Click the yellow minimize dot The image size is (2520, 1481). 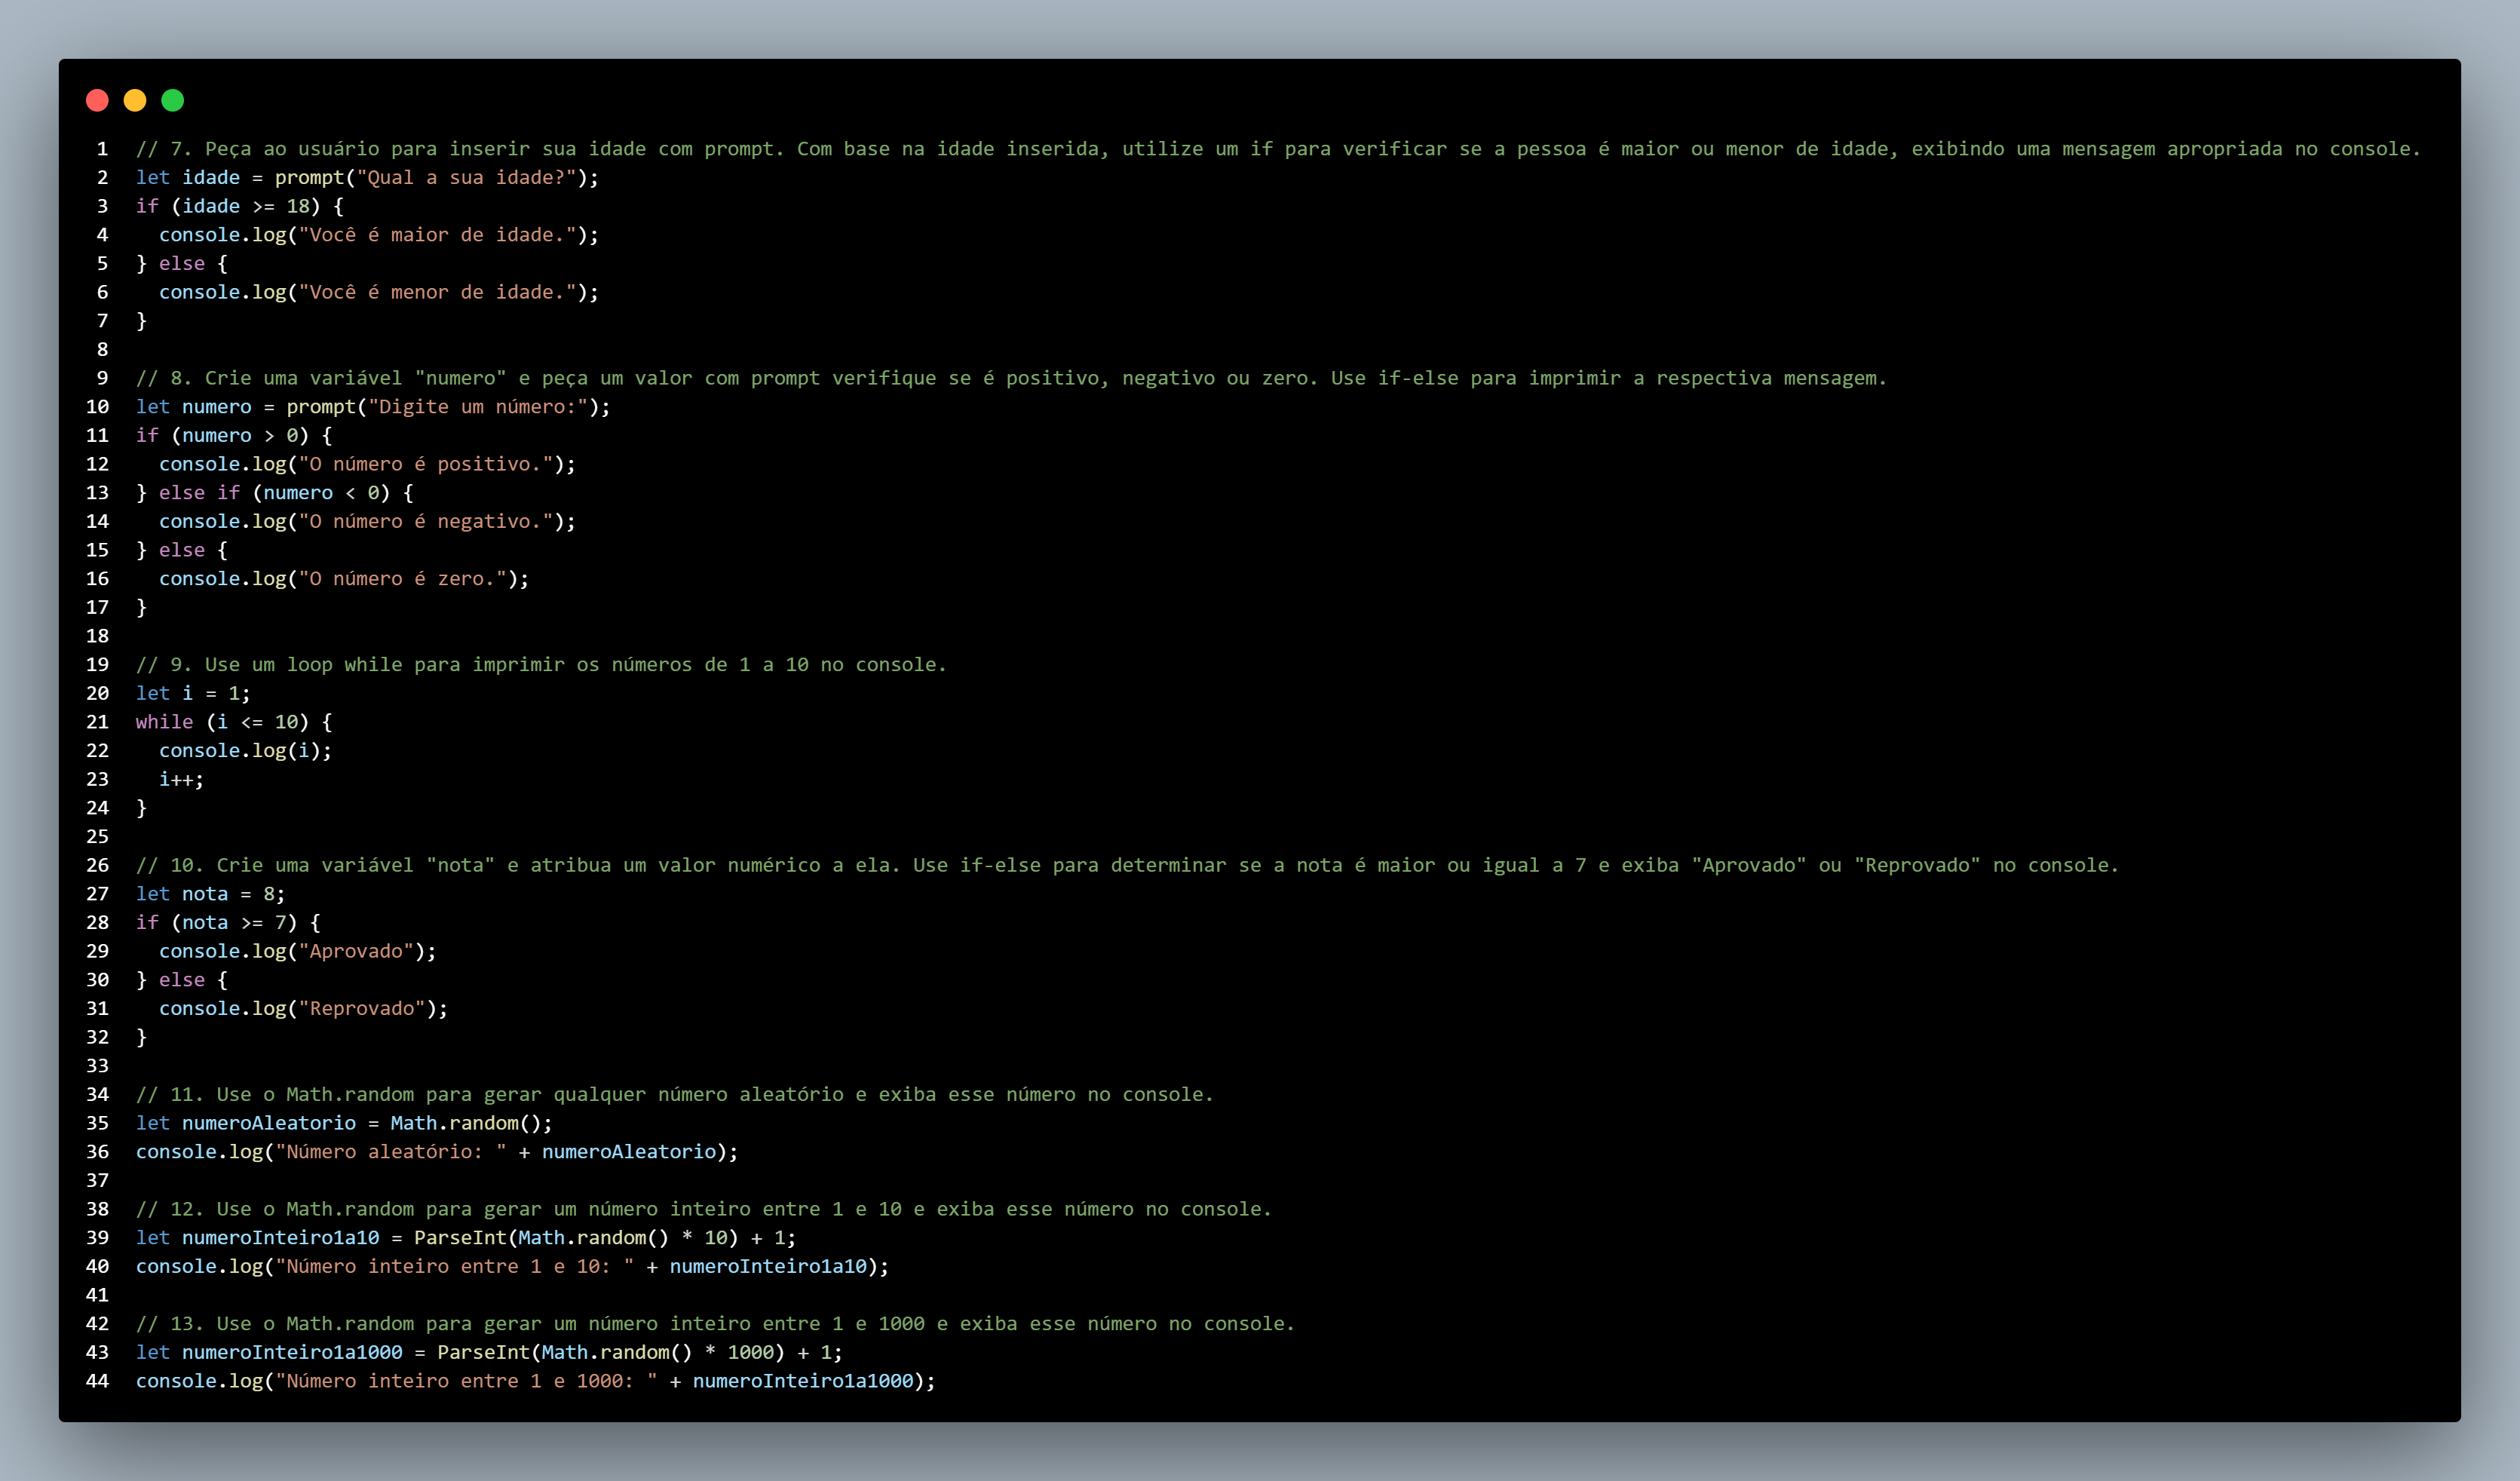pos(135,100)
